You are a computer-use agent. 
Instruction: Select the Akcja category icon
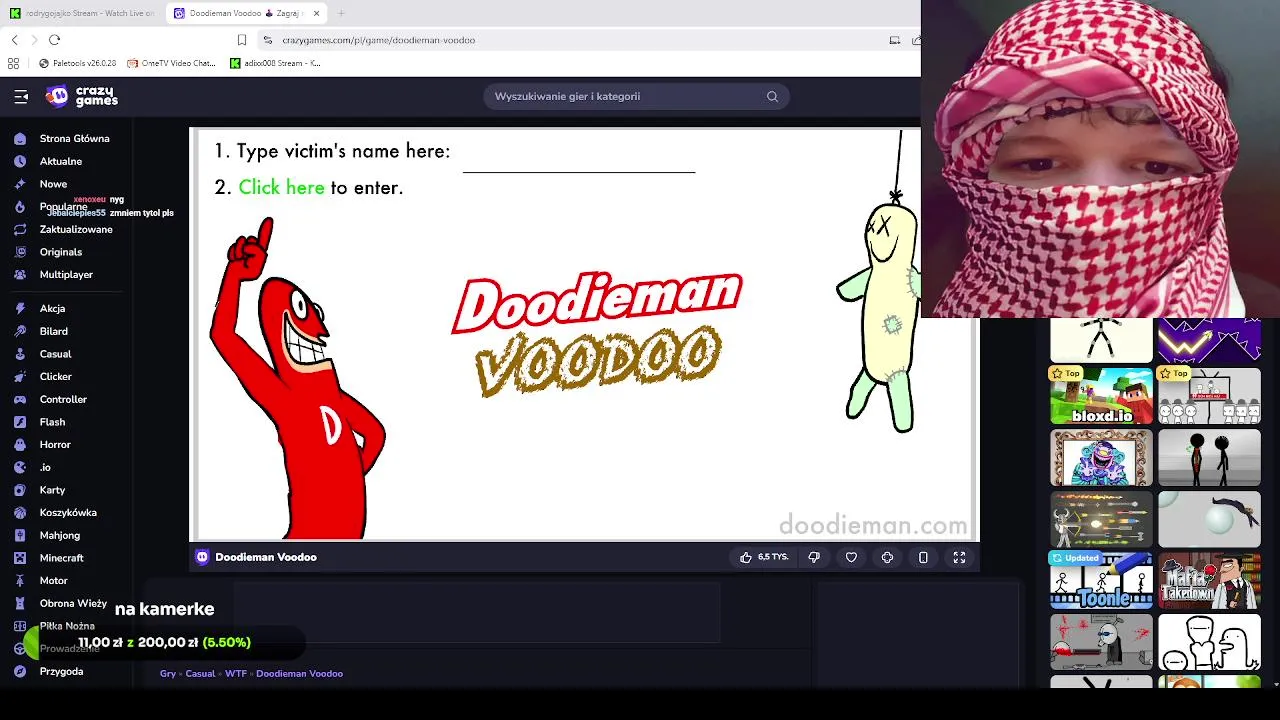(20, 308)
